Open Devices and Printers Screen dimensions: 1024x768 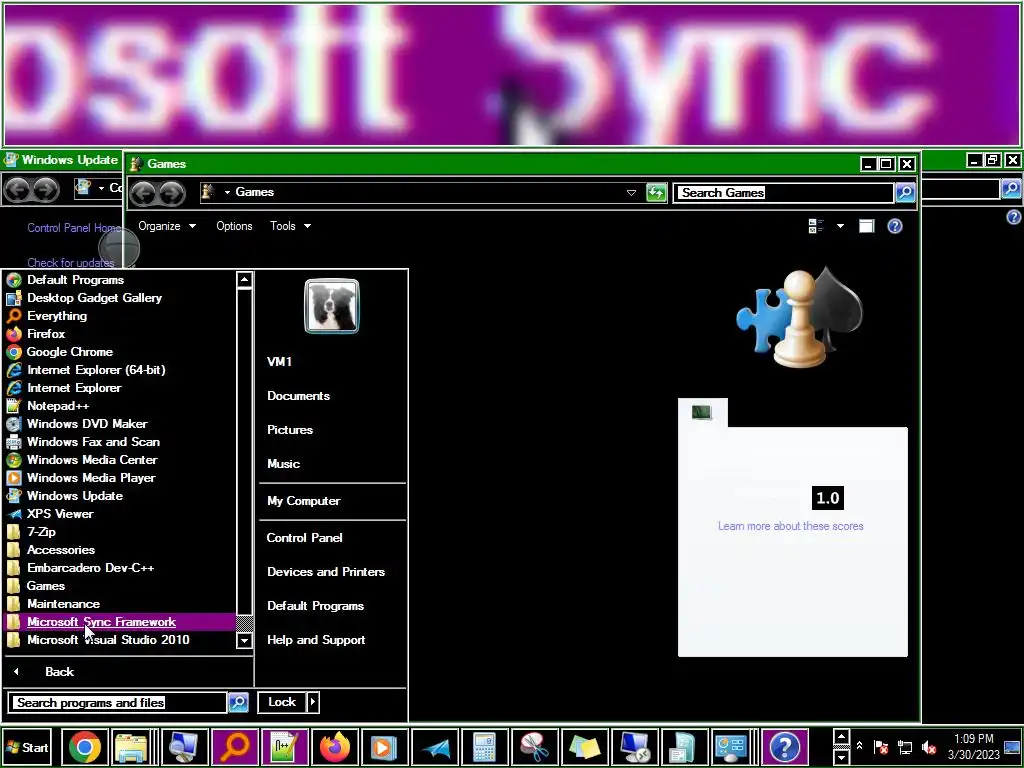326,571
